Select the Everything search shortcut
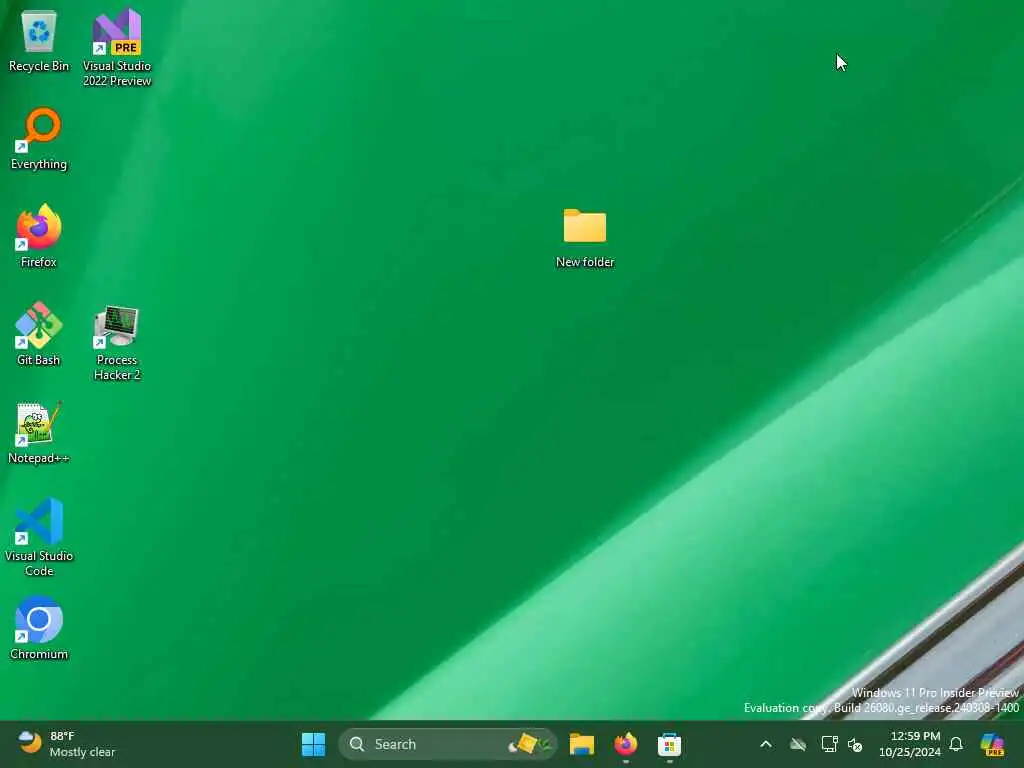 click(x=39, y=138)
